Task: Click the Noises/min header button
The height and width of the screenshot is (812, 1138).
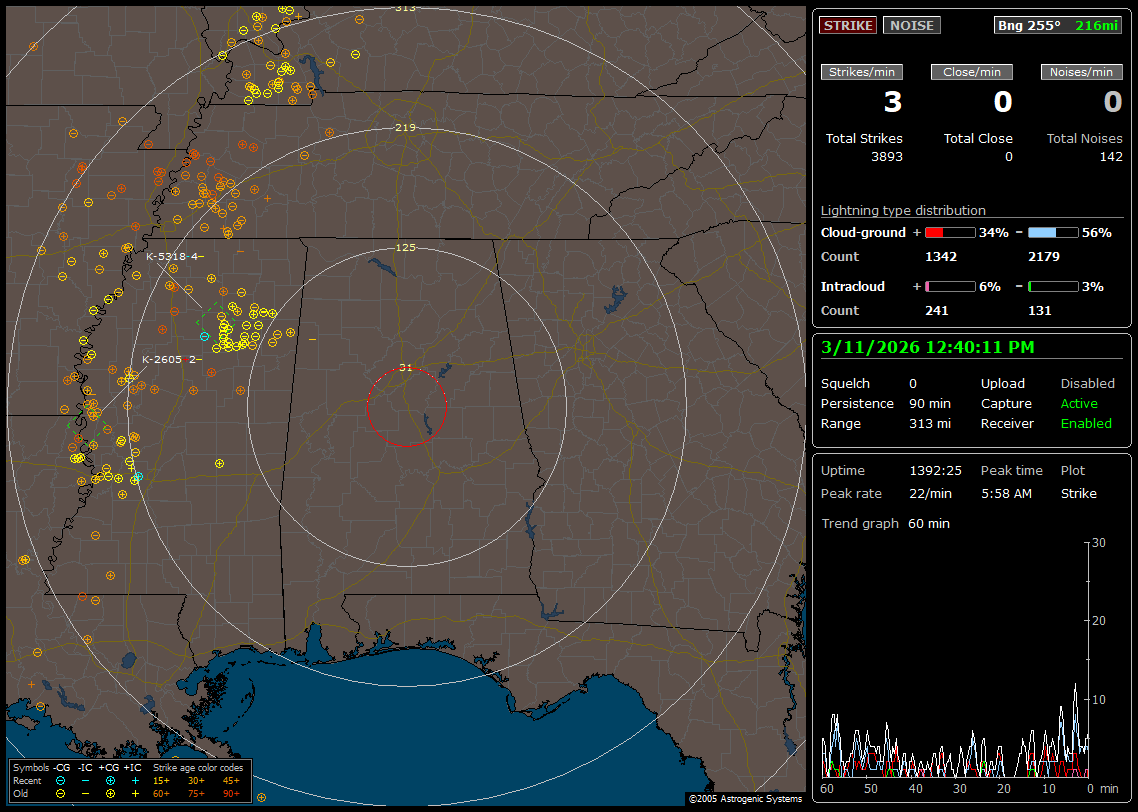Action: 1081,72
